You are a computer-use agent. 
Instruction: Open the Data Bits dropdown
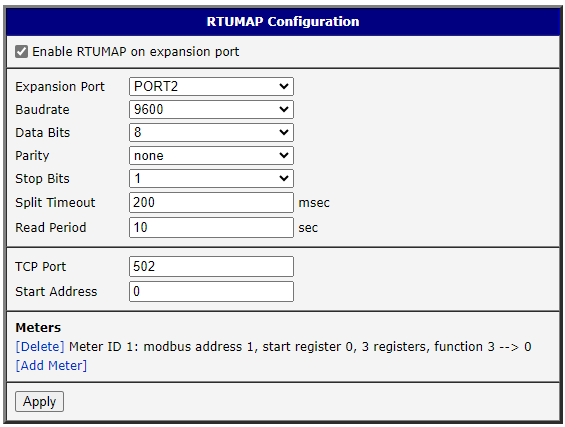[x=211, y=133]
